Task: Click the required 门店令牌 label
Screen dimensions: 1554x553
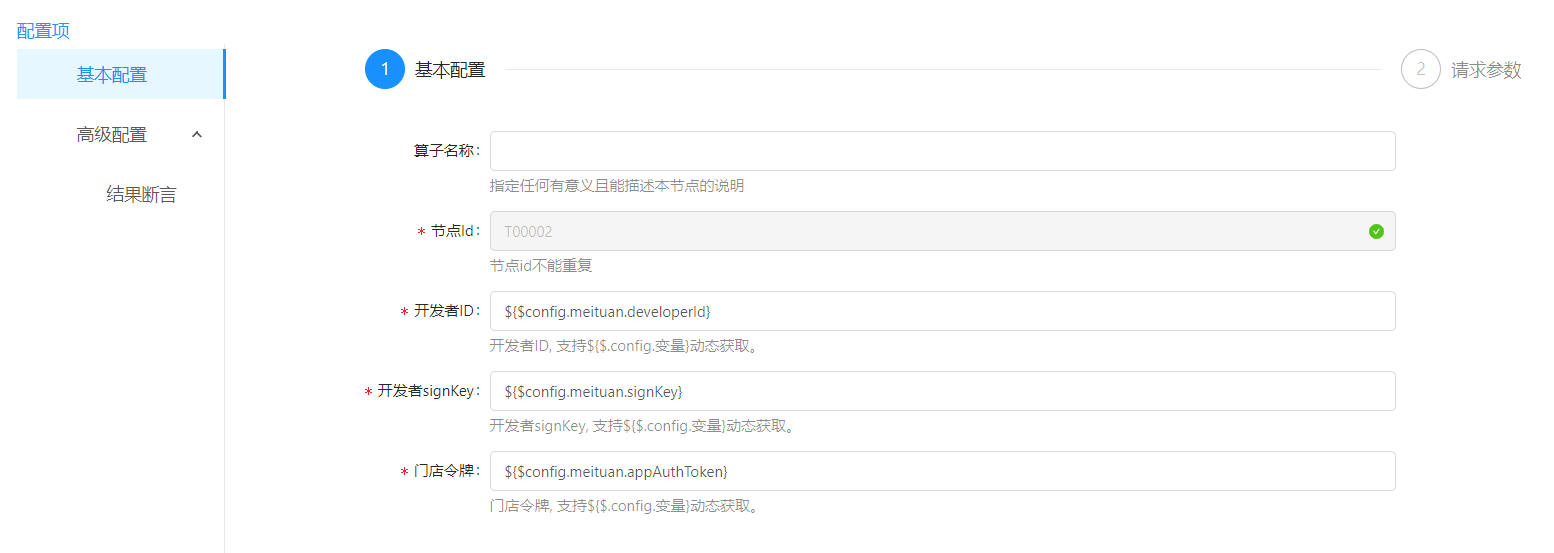Action: pos(446,471)
